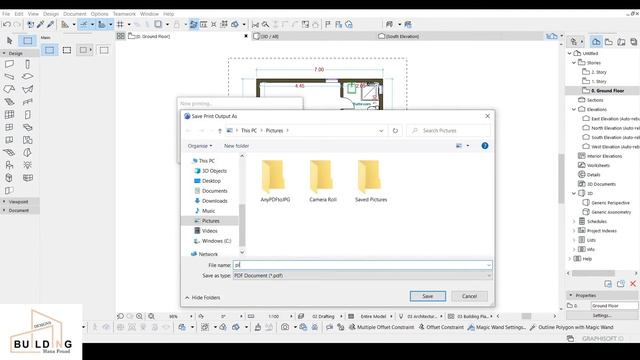Open the File menu

(6, 14)
